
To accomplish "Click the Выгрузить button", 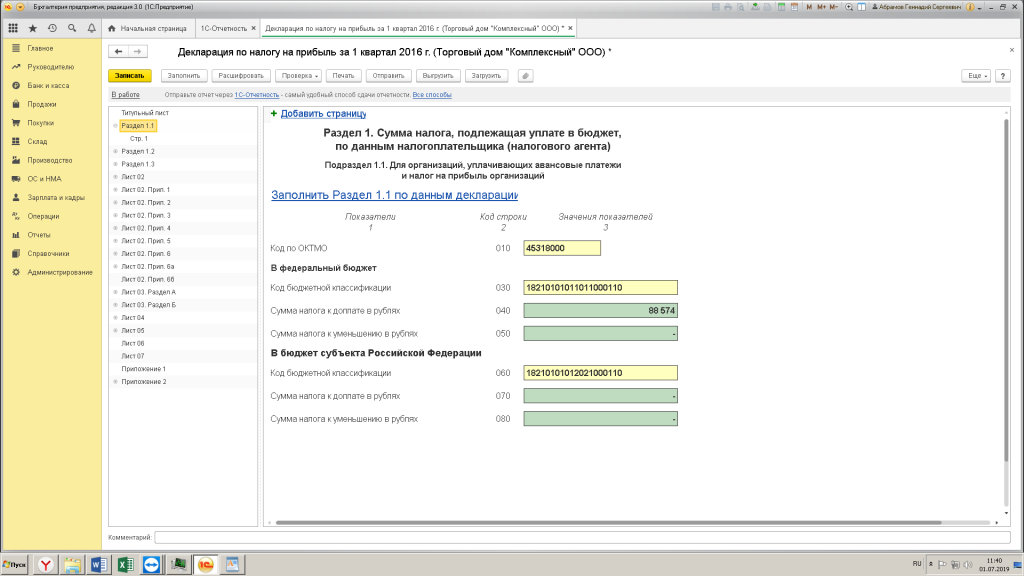I will [x=438, y=76].
